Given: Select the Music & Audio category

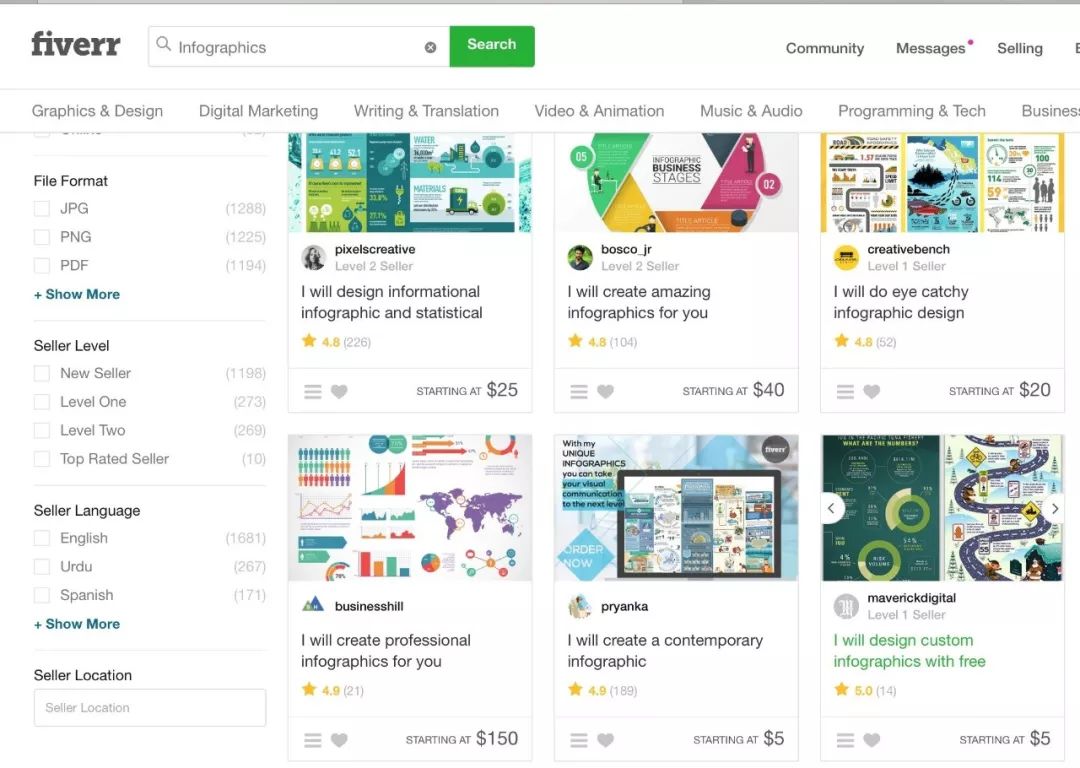Looking at the screenshot, I should [x=751, y=111].
